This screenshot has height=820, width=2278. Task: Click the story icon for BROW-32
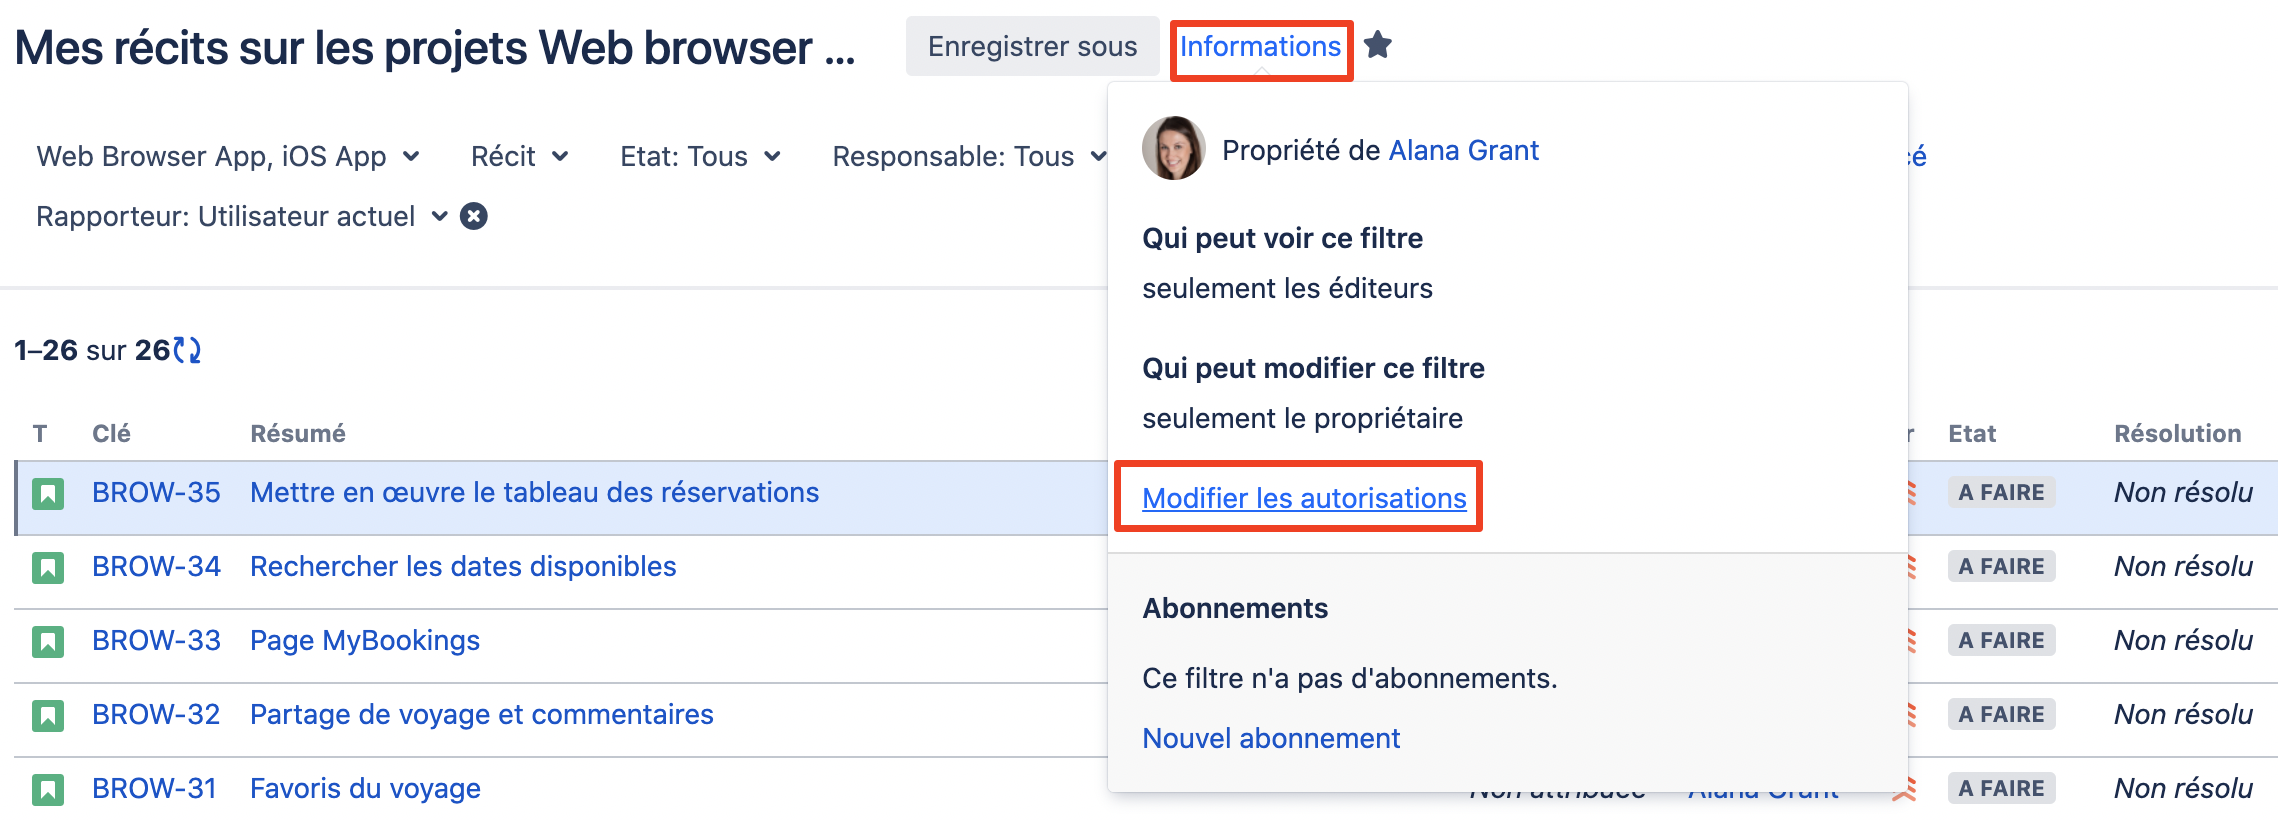[x=48, y=715]
